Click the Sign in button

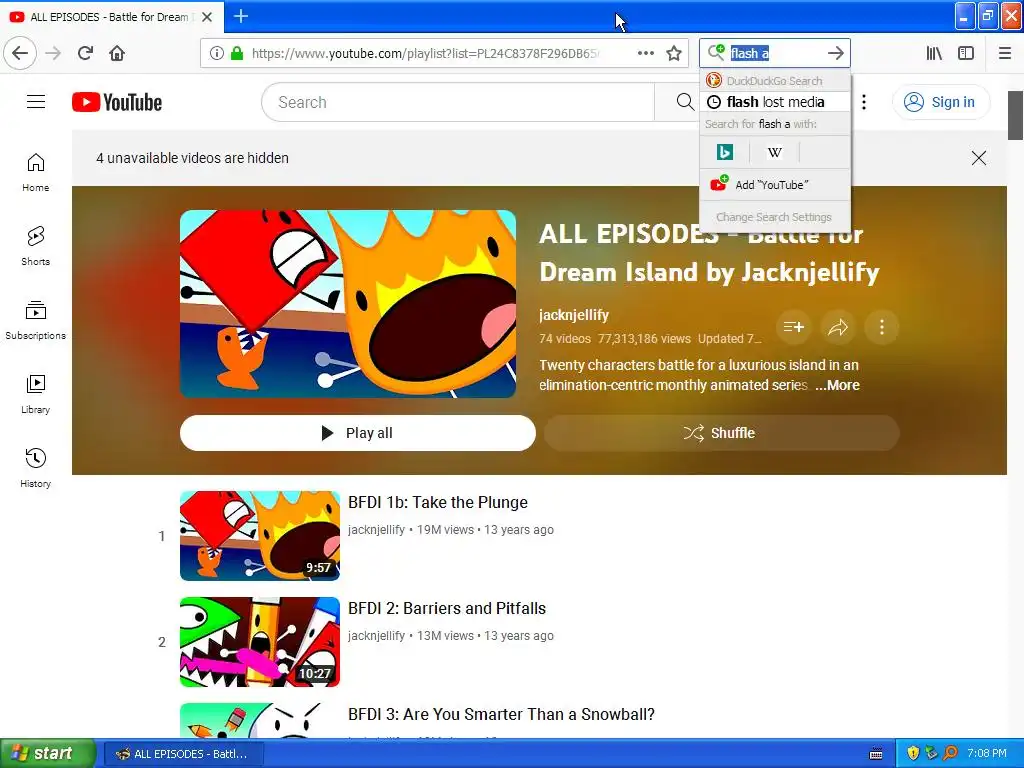(x=940, y=102)
